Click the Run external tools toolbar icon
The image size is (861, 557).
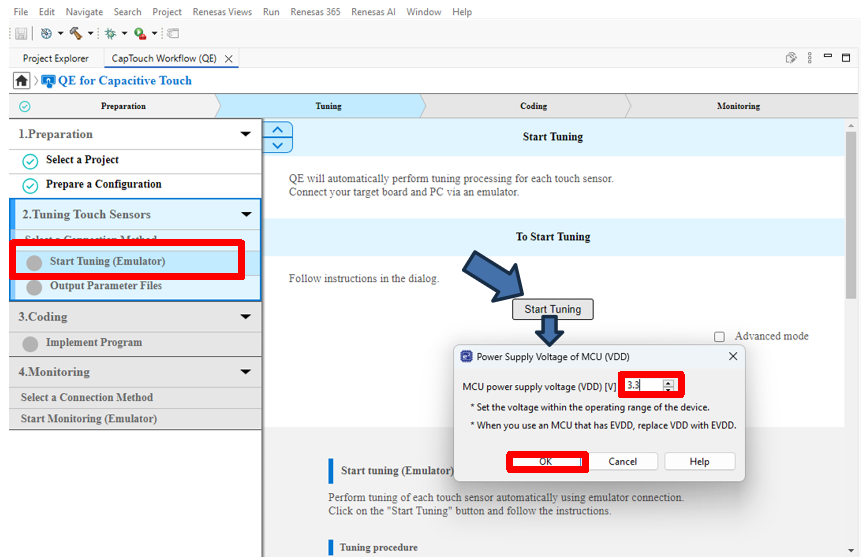tap(140, 34)
